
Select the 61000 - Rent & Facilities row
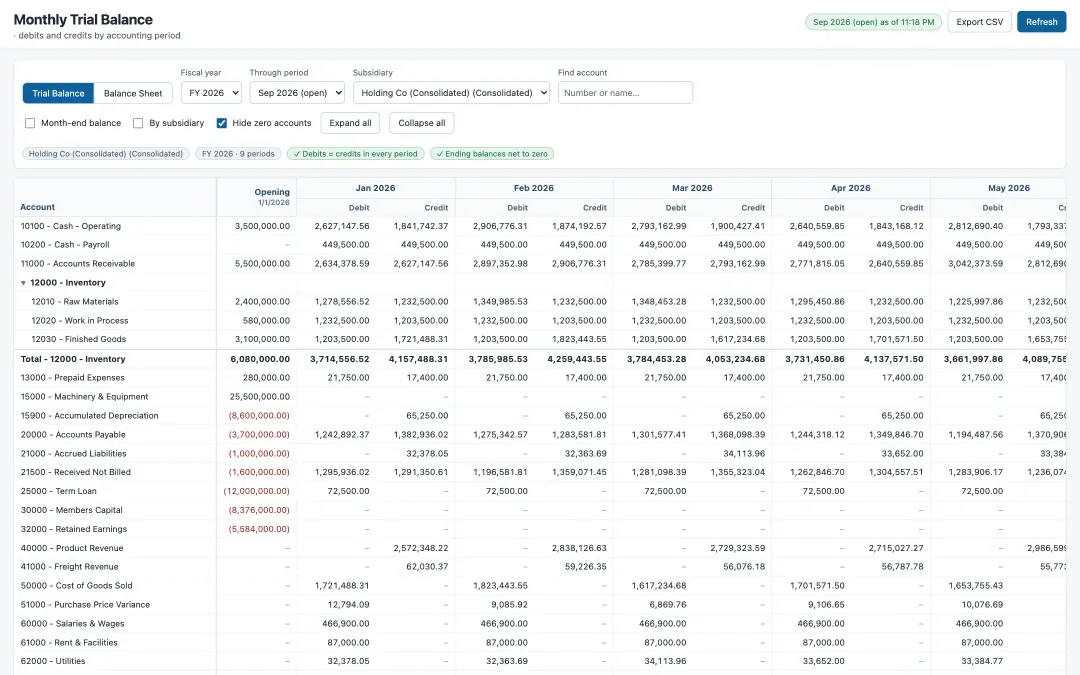540,643
